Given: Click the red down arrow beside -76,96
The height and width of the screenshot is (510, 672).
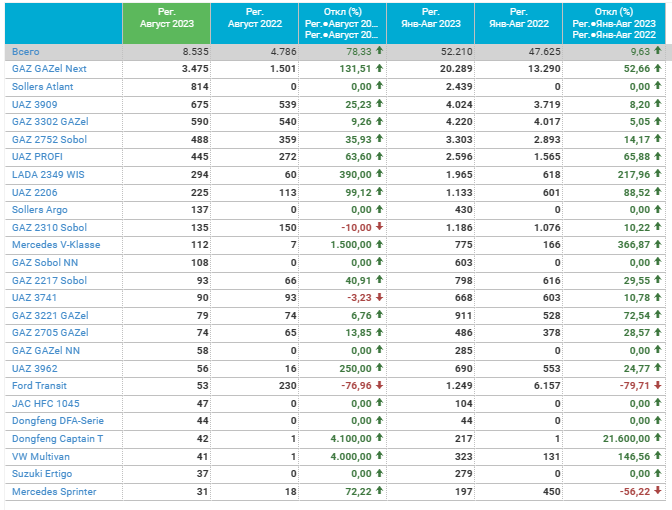Looking at the screenshot, I should pos(379,385).
